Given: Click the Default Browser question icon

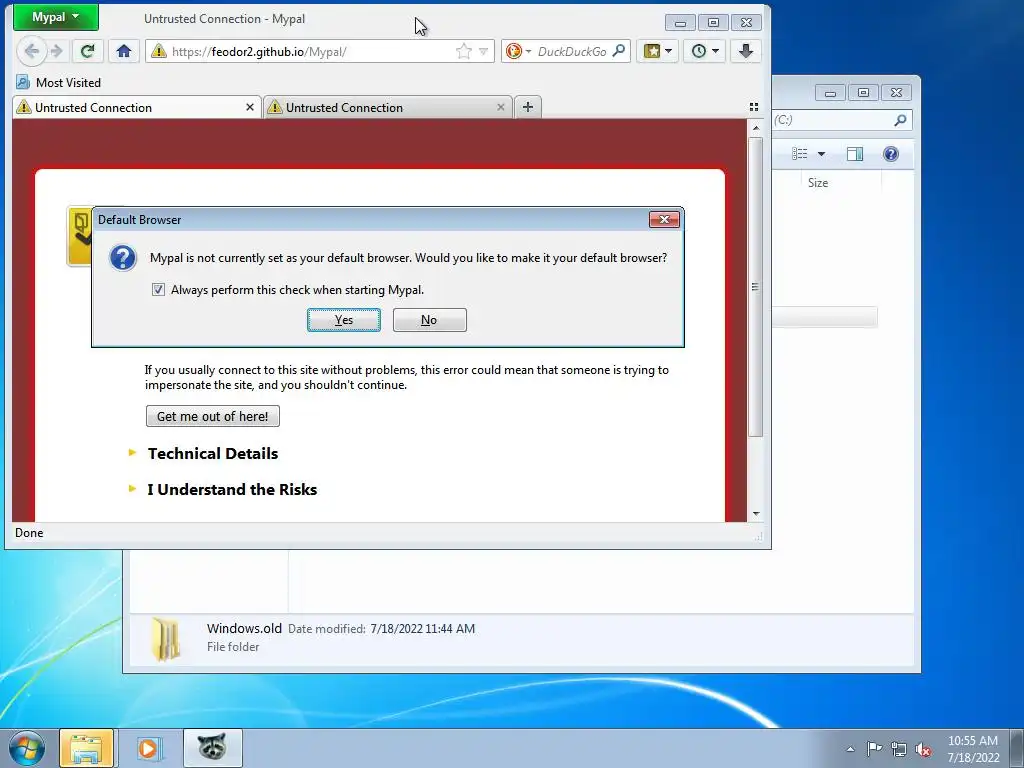Looking at the screenshot, I should coord(123,258).
